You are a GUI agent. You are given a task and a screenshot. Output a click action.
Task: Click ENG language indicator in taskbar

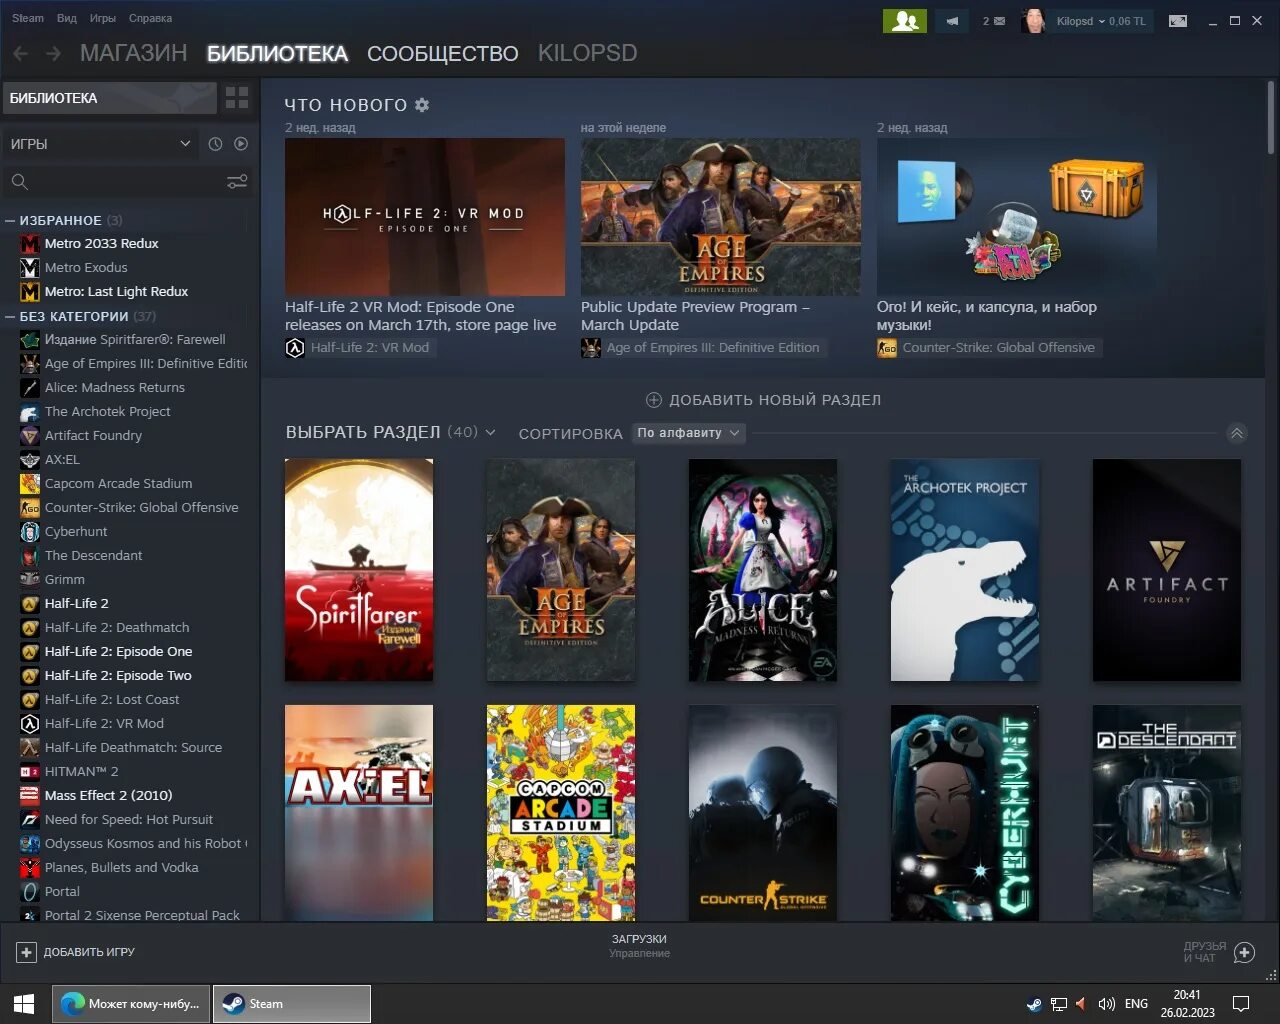[1136, 1004]
